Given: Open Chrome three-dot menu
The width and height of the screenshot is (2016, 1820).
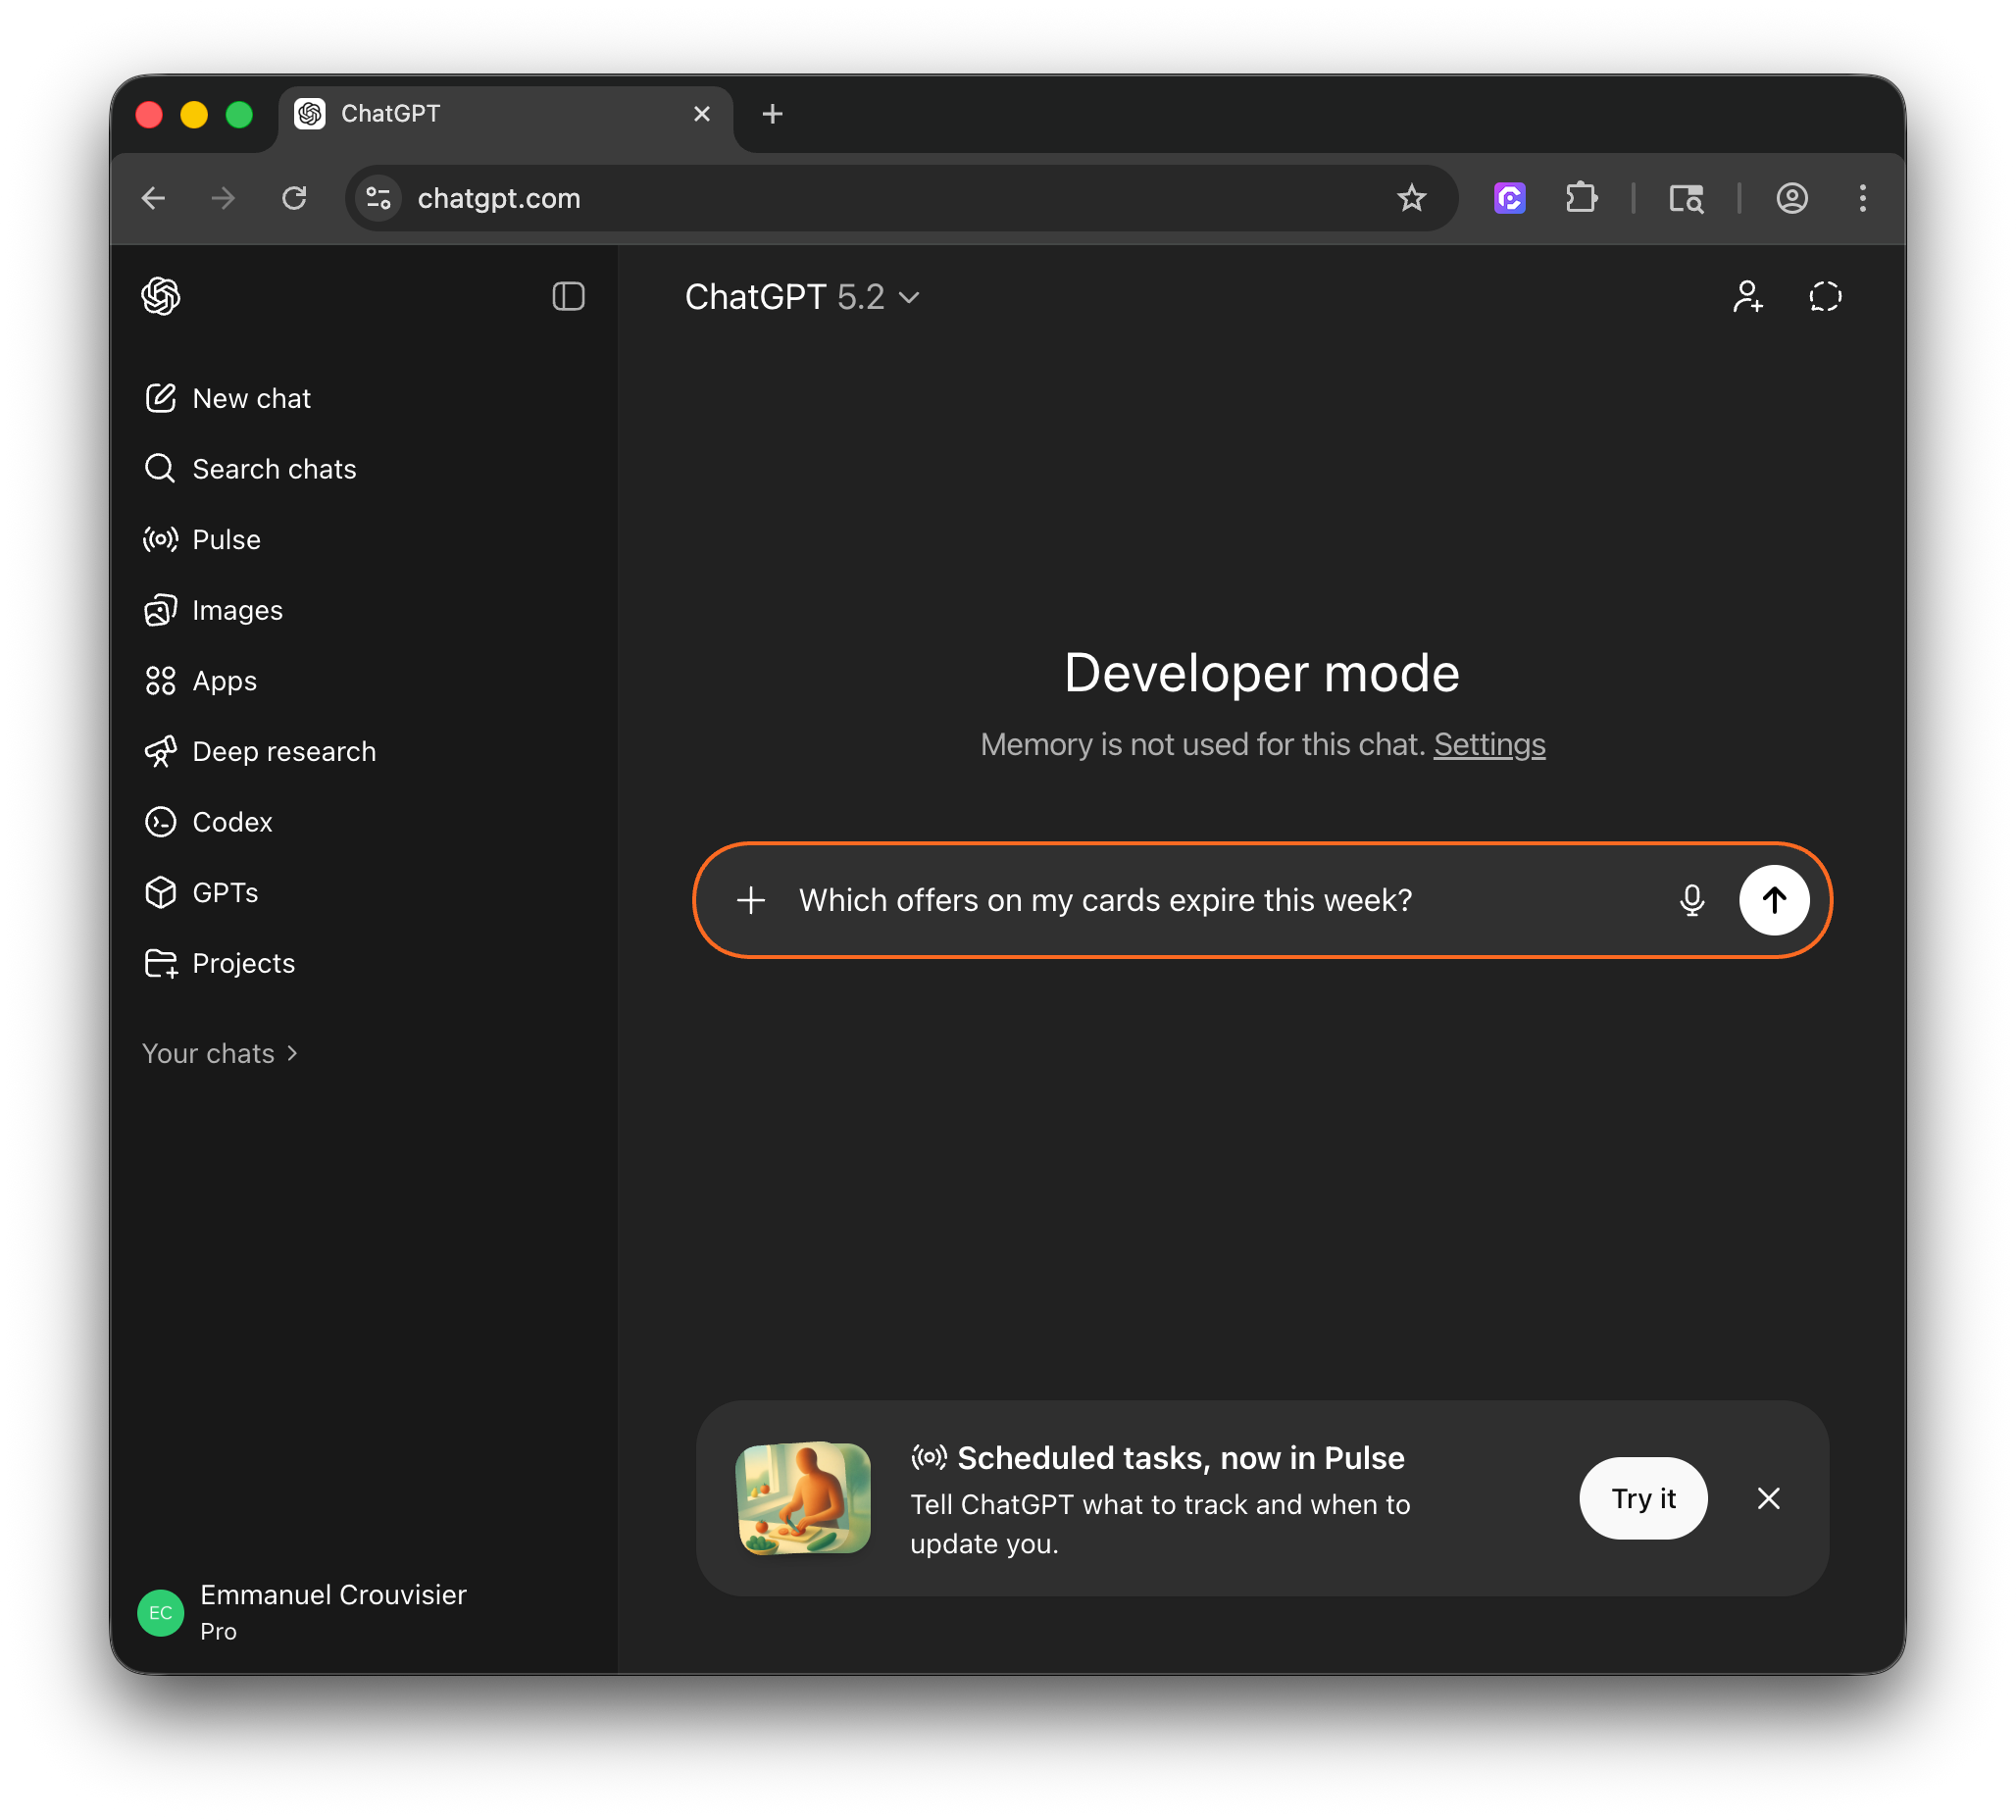Looking at the screenshot, I should (x=1862, y=198).
